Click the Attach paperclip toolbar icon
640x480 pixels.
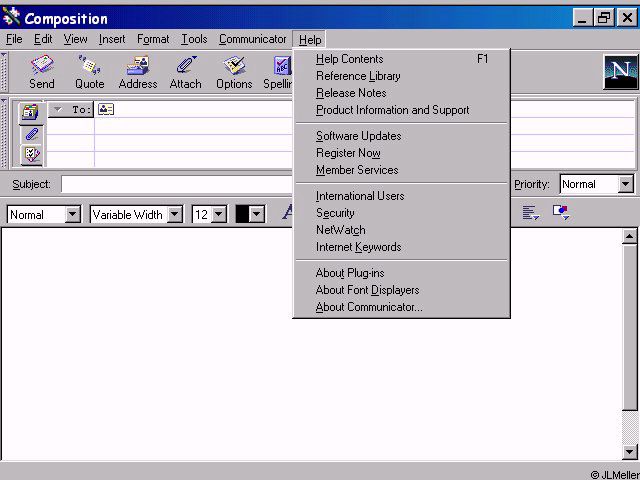pyautogui.click(x=186, y=72)
